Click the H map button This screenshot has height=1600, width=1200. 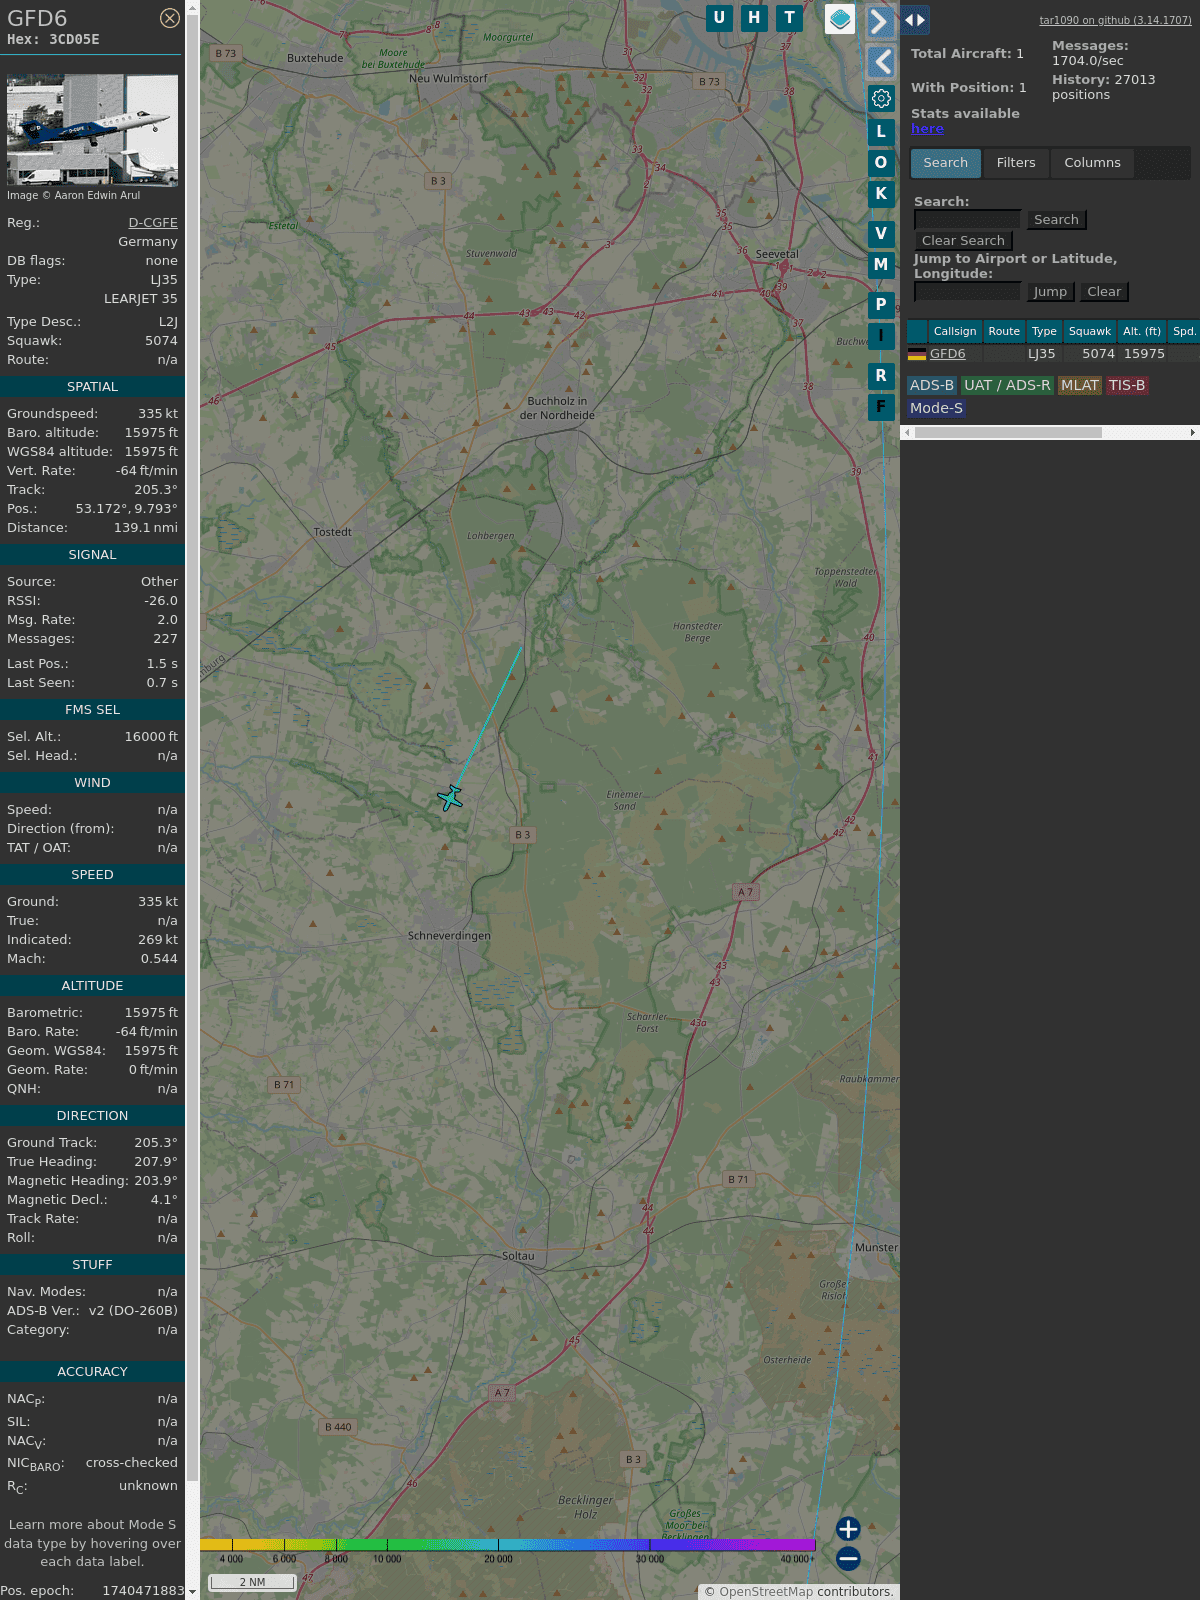pyautogui.click(x=754, y=18)
